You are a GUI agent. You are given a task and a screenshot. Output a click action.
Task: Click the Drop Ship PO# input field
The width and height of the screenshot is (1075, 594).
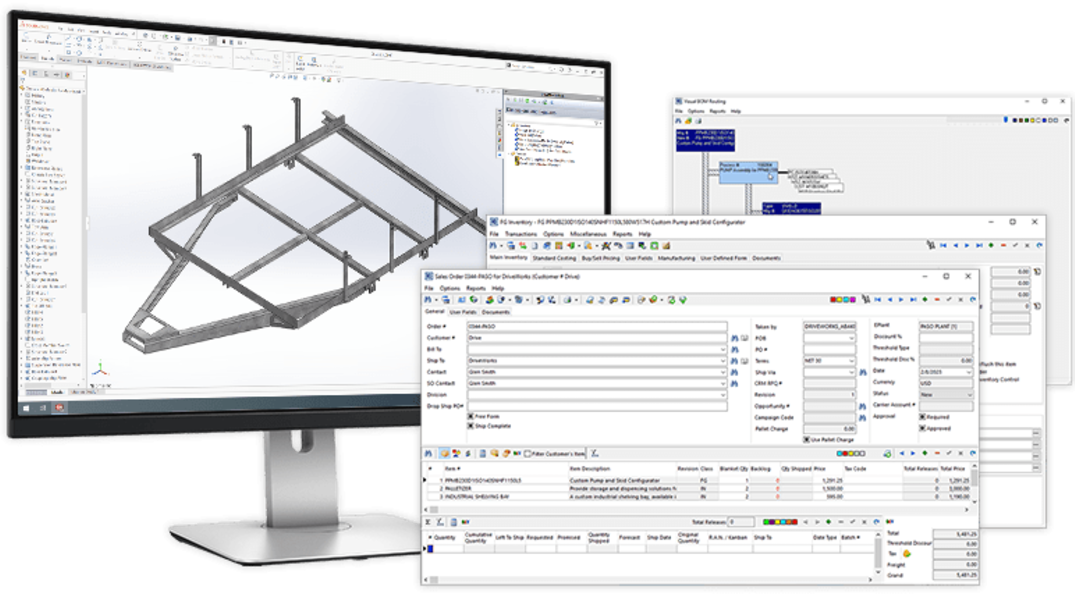[x=596, y=406]
